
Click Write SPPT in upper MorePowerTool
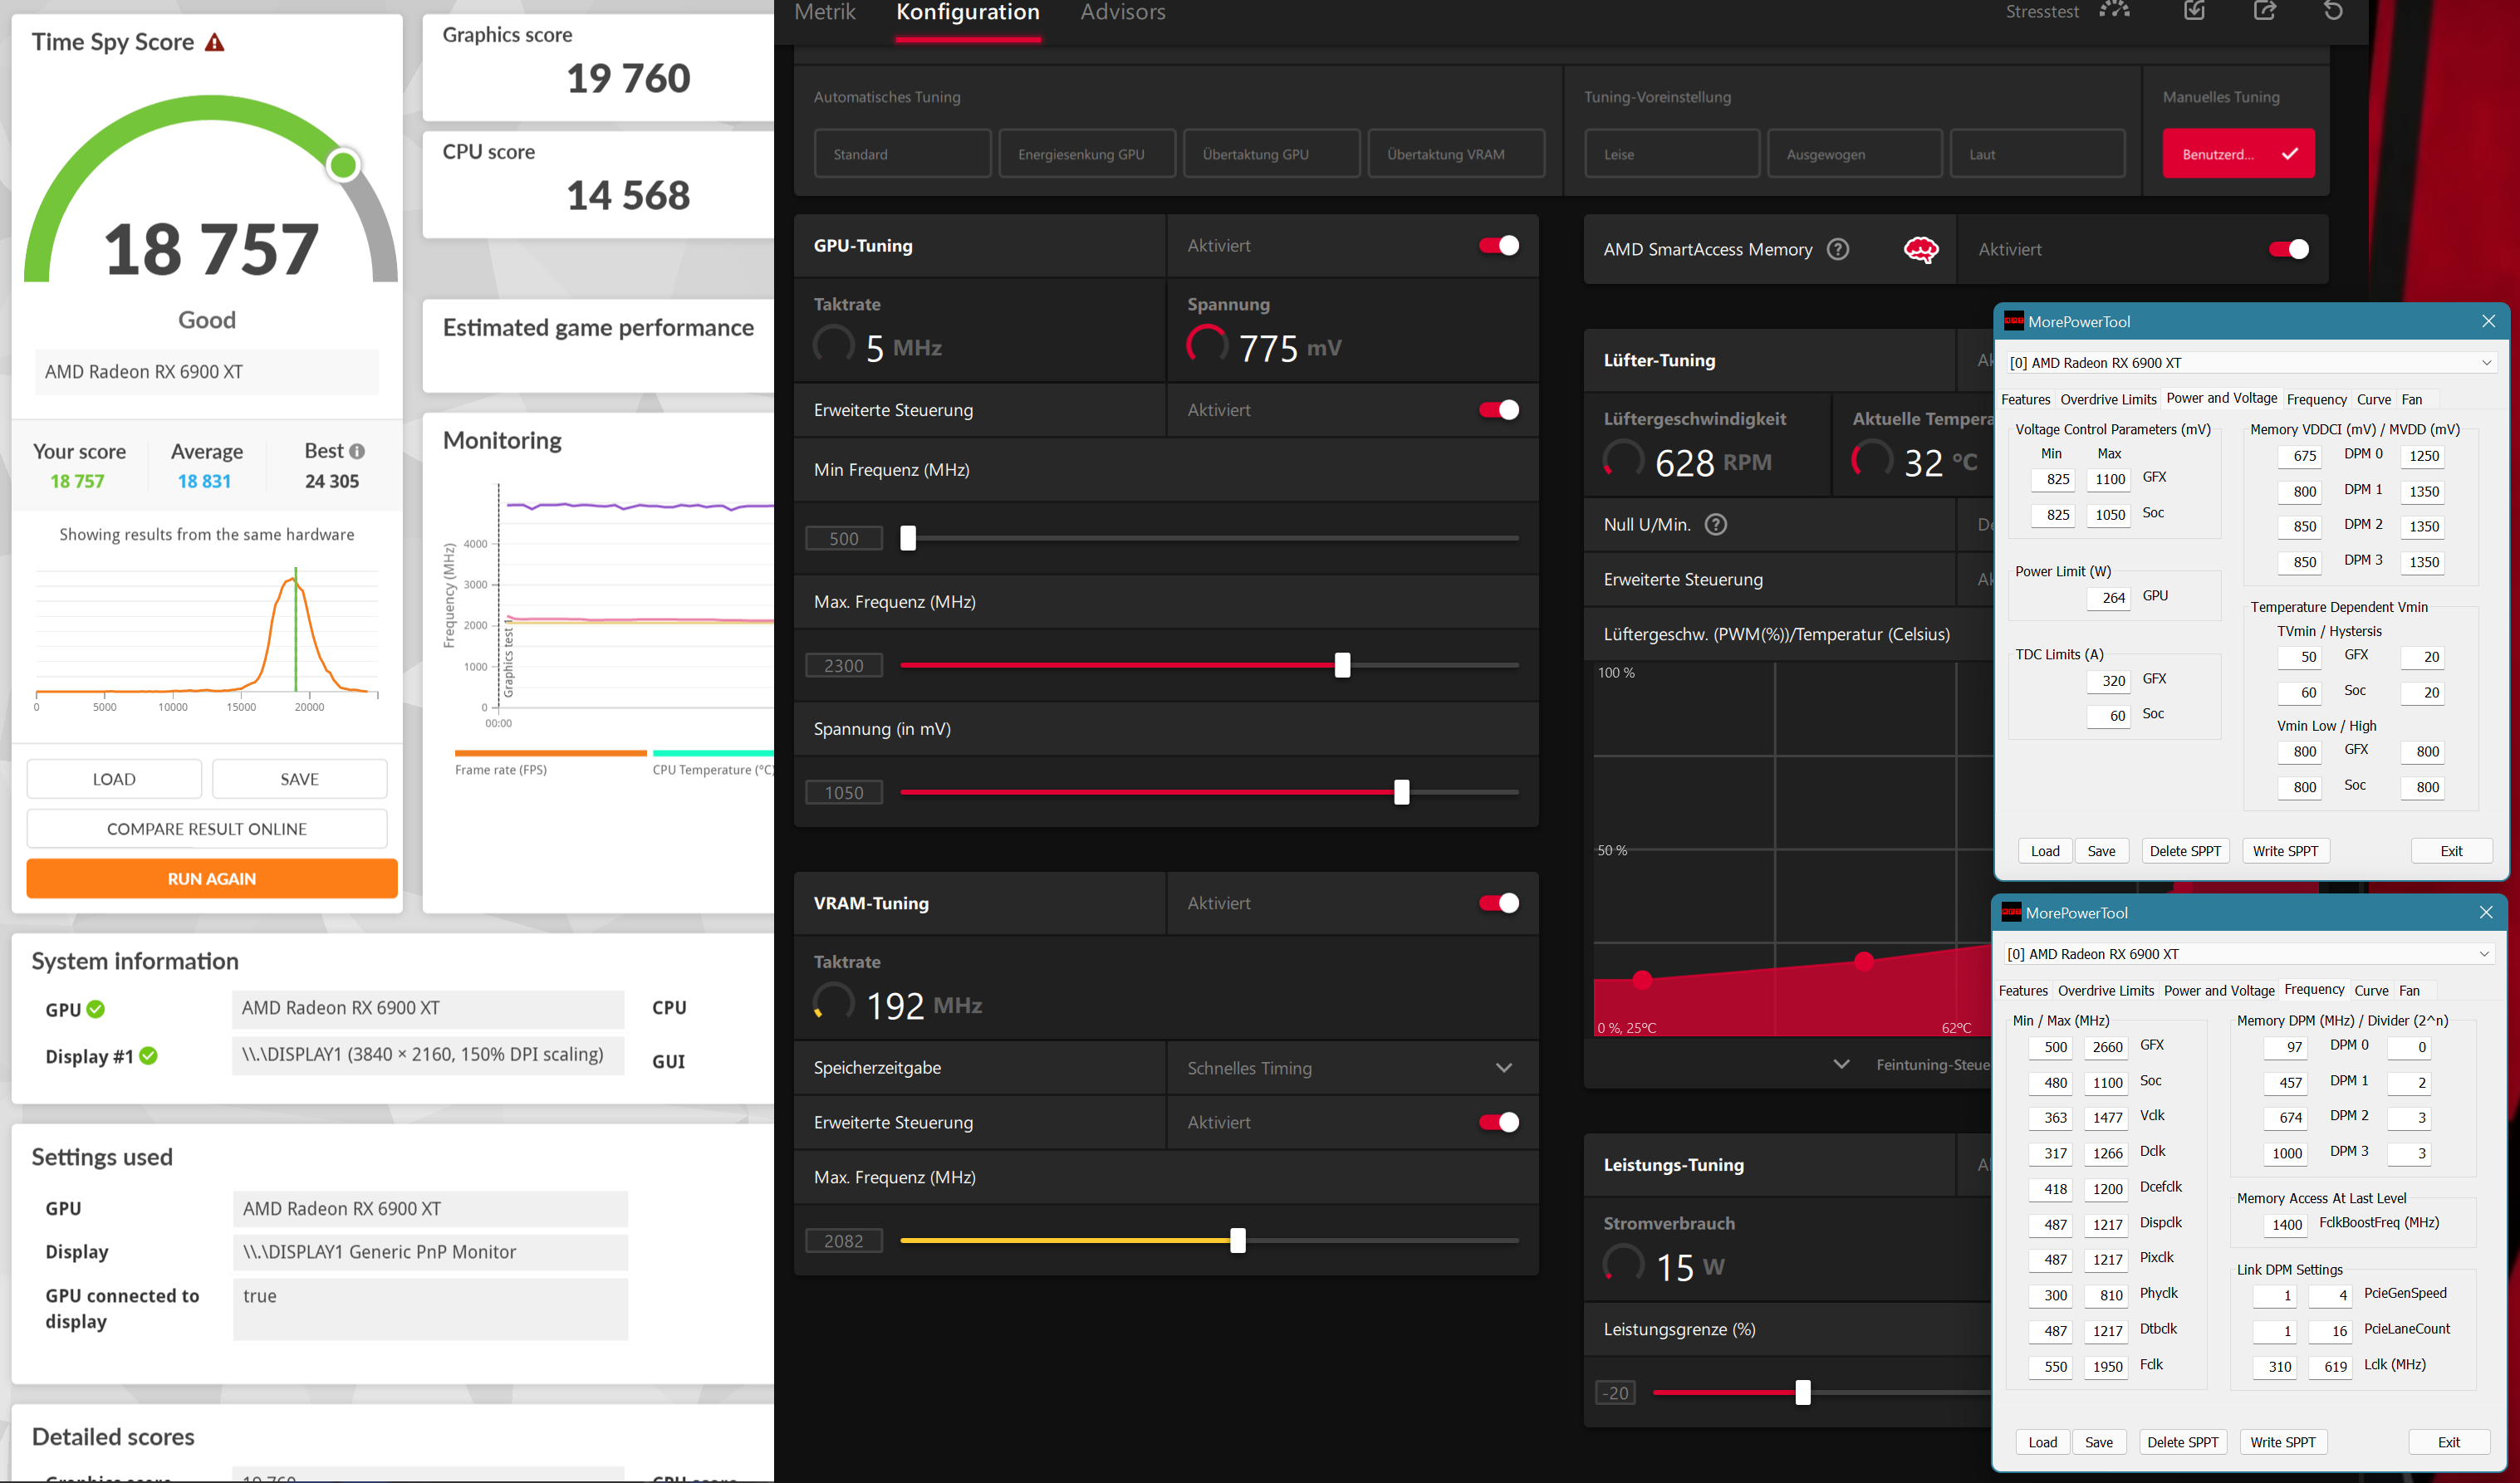pyautogui.click(x=2285, y=851)
